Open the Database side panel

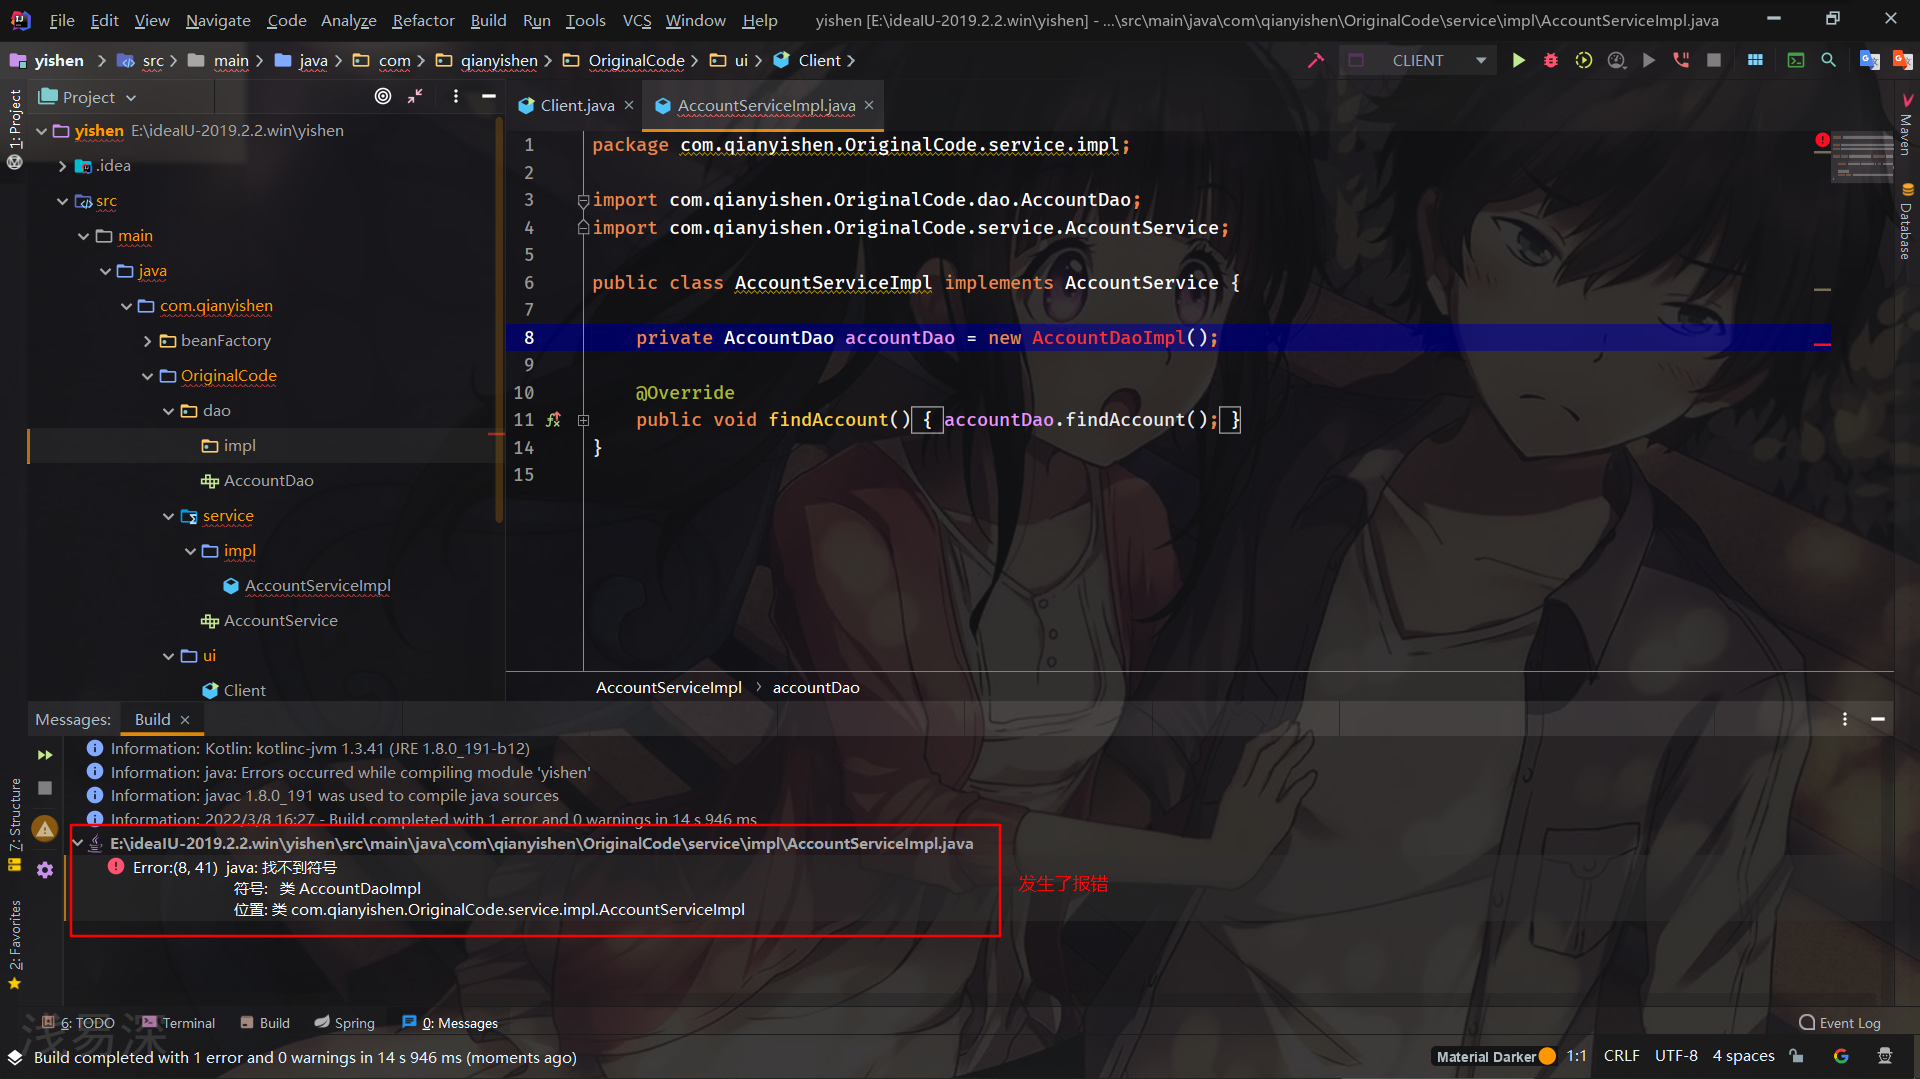(1906, 223)
